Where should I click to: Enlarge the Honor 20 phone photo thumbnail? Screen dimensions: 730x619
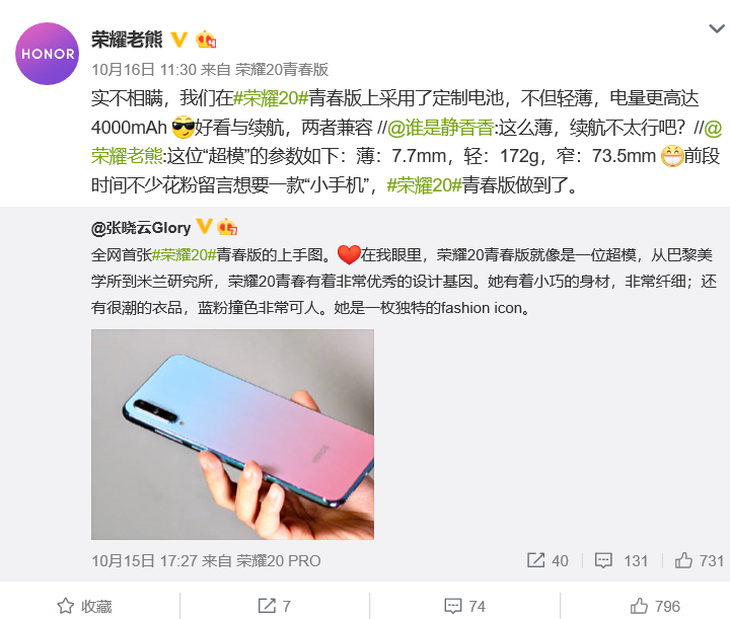click(232, 434)
